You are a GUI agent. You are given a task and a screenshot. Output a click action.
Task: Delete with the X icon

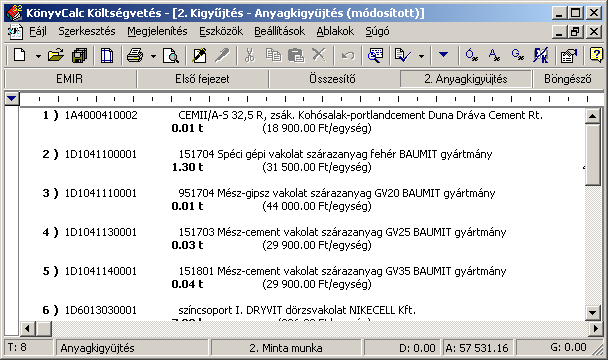[319, 55]
